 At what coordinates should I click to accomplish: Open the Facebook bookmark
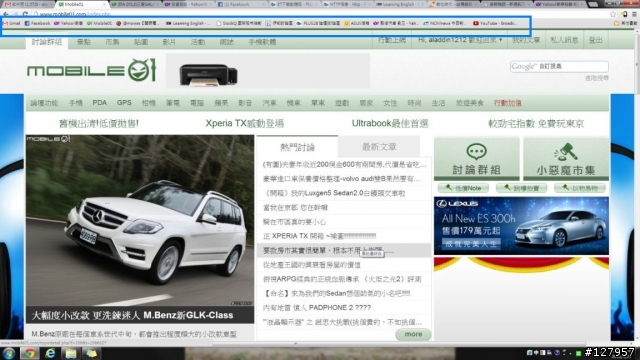[37, 23]
